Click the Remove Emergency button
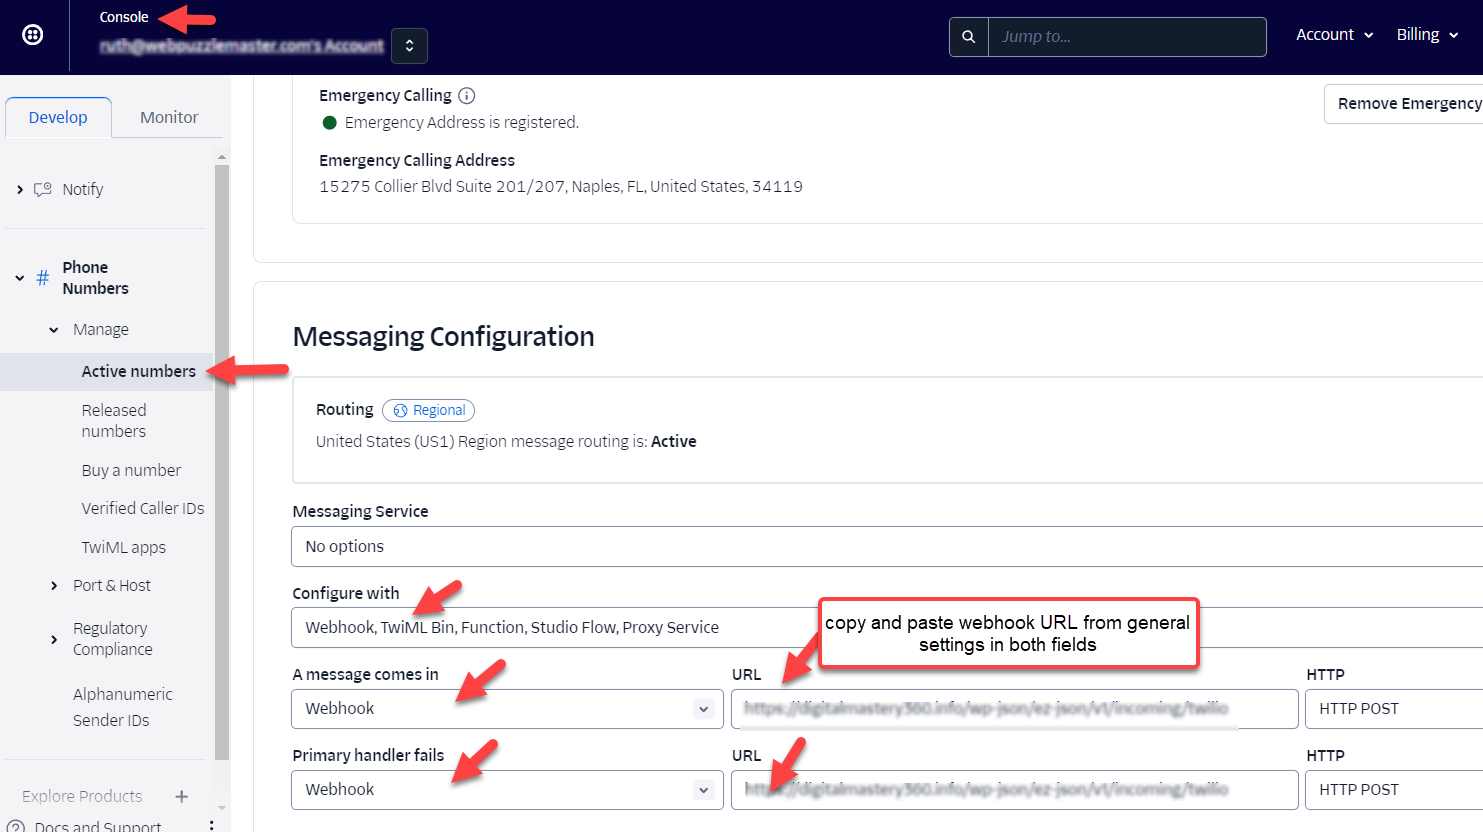 (x=1404, y=104)
